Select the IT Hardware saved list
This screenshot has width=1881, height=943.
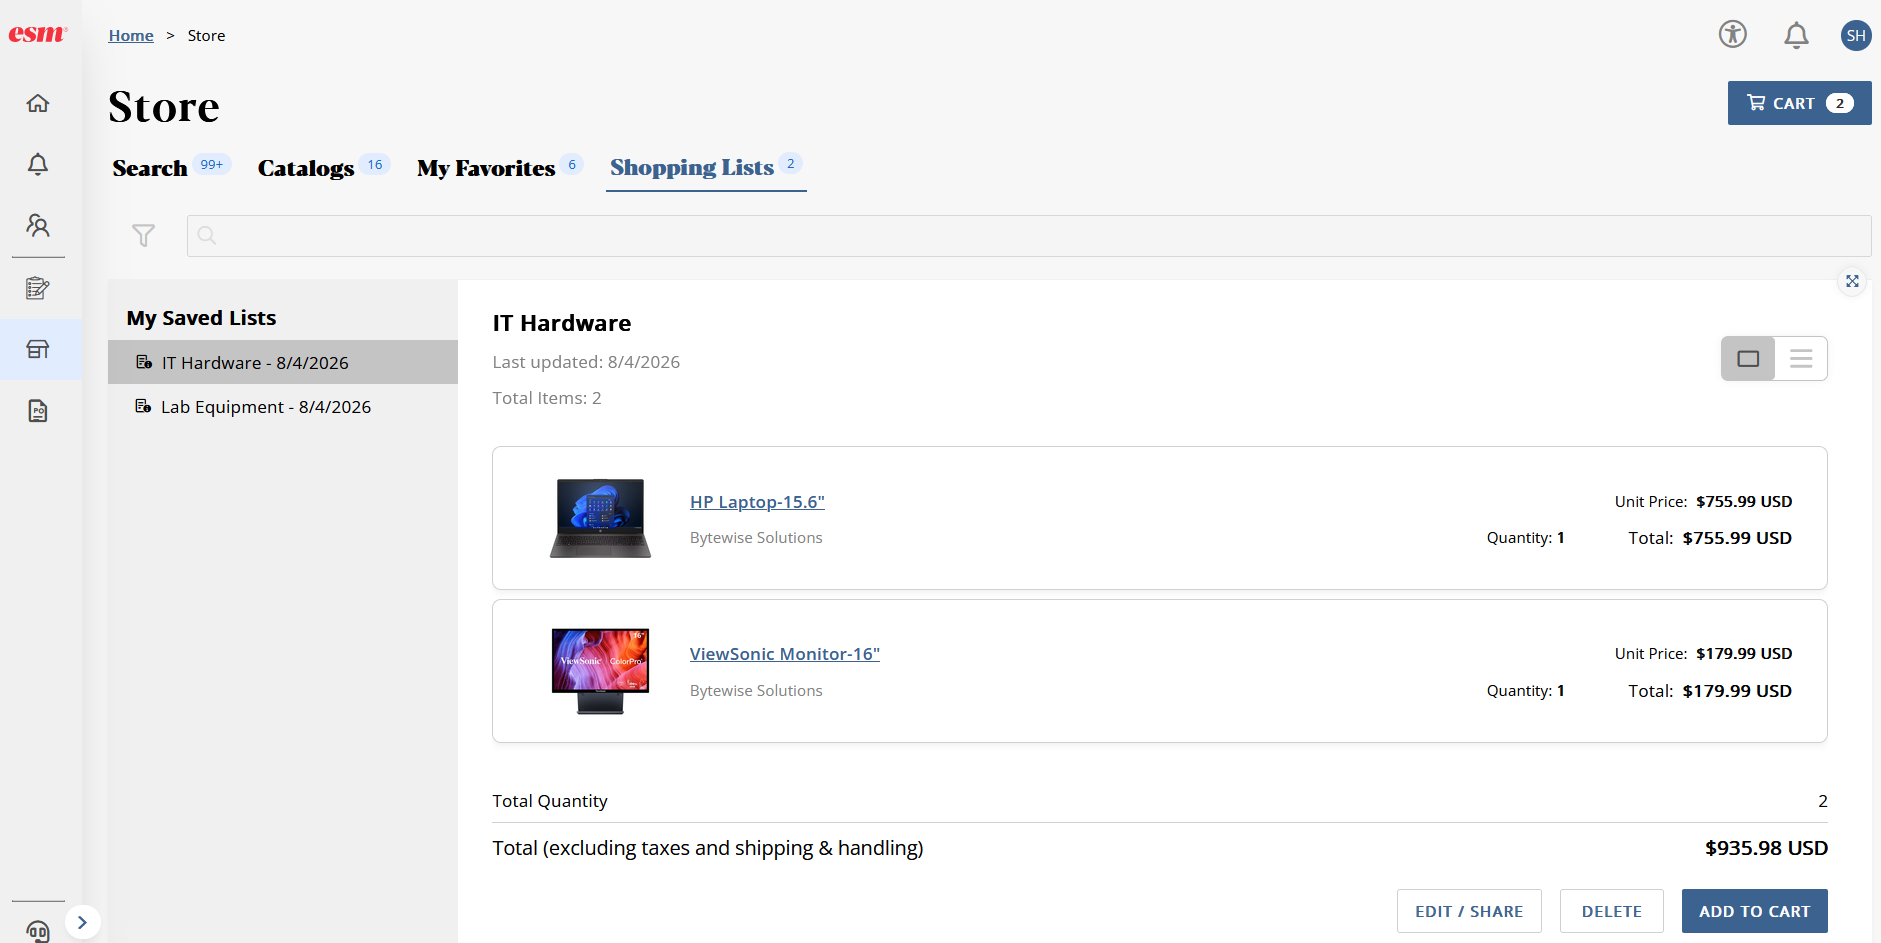tap(283, 362)
